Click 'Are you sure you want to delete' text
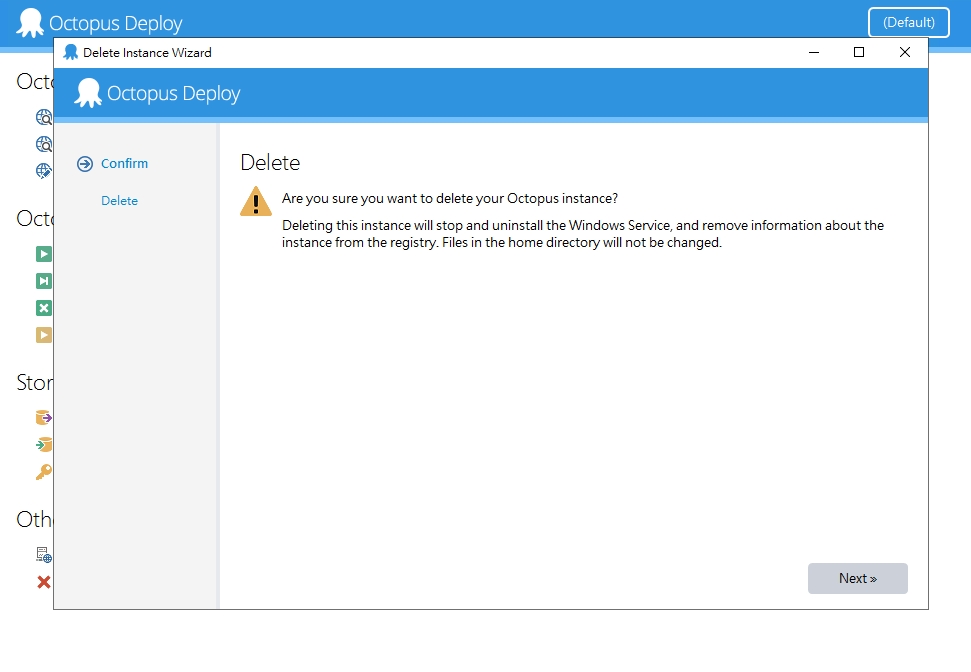The width and height of the screenshot is (971, 672). [450, 198]
